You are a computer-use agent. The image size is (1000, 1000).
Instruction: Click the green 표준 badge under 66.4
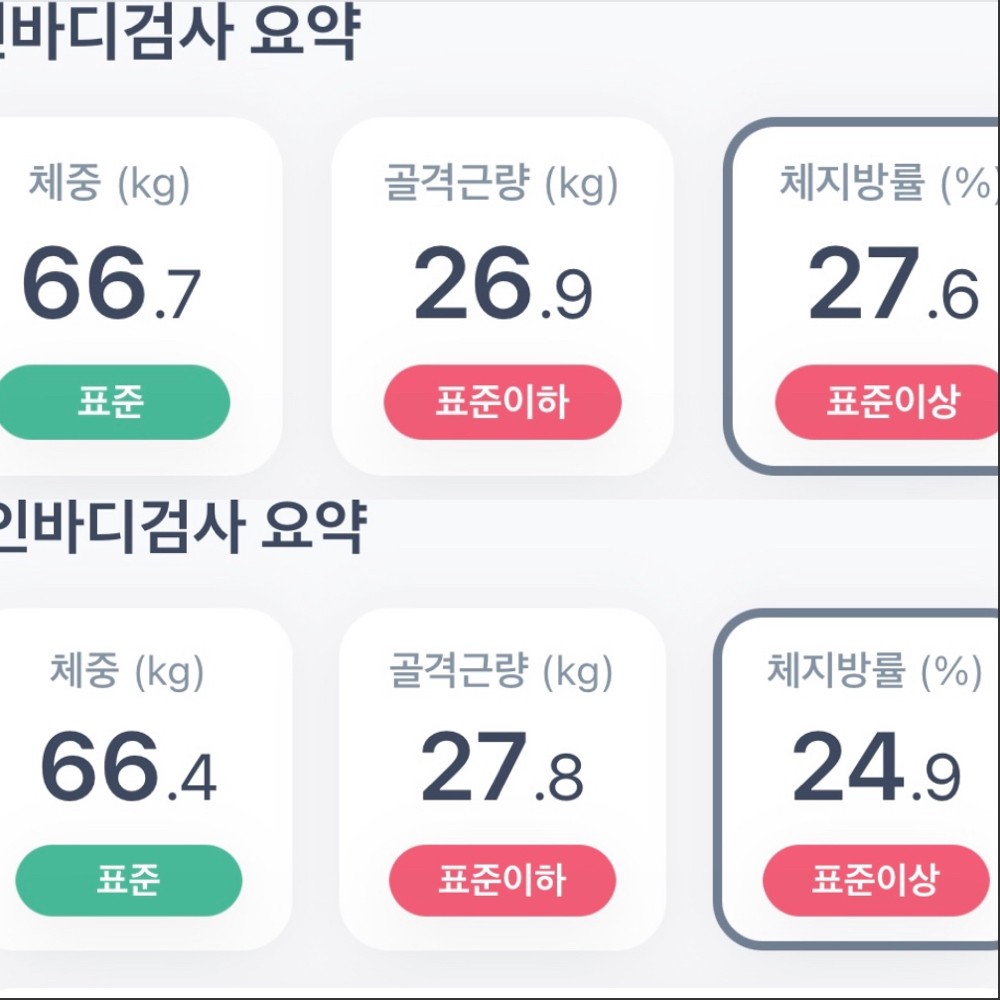pyautogui.click(x=129, y=881)
